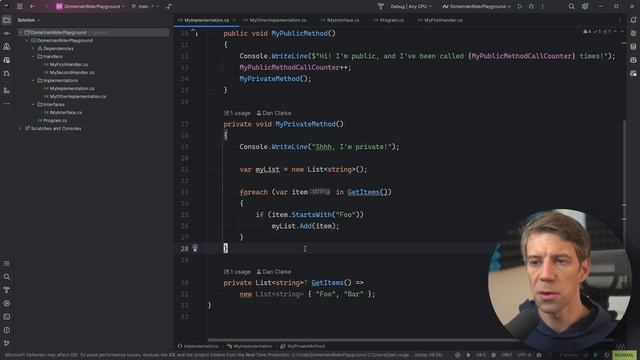Click '1 usage' lens above MyPrivateMethod
The height and width of the screenshot is (360, 640).
tap(237, 113)
